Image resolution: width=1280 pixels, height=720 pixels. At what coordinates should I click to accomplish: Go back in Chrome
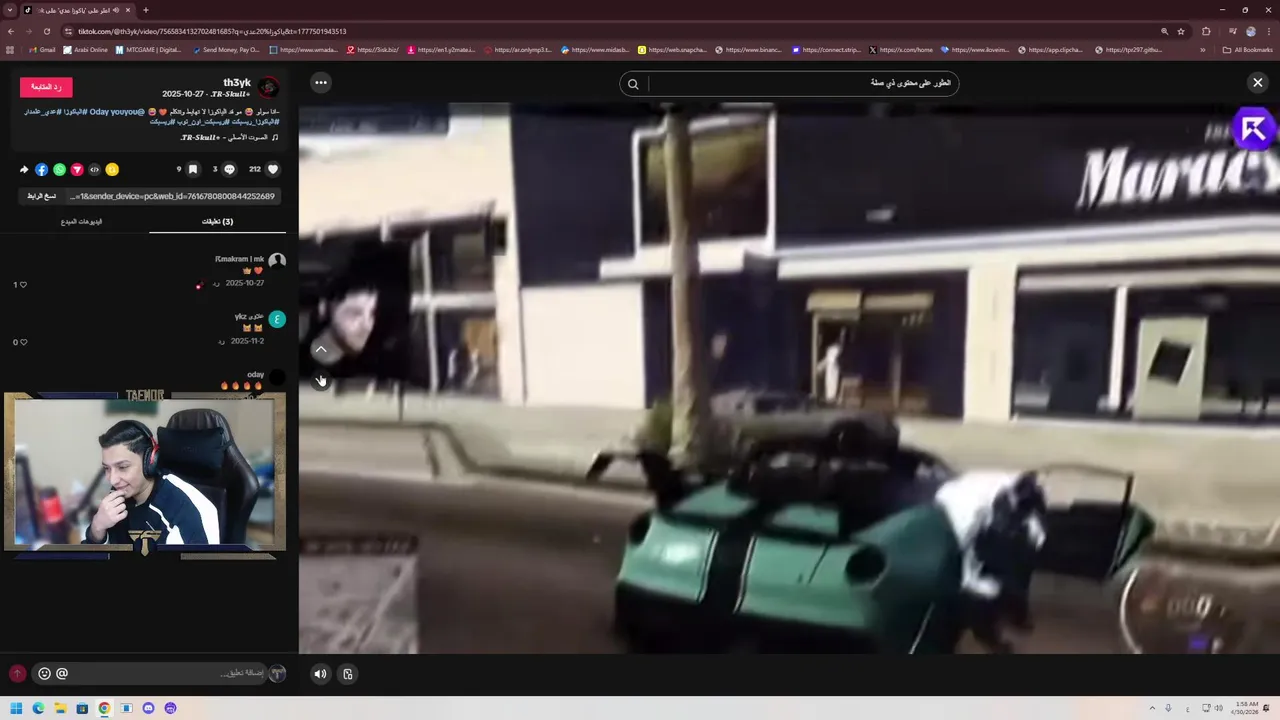(x=10, y=31)
